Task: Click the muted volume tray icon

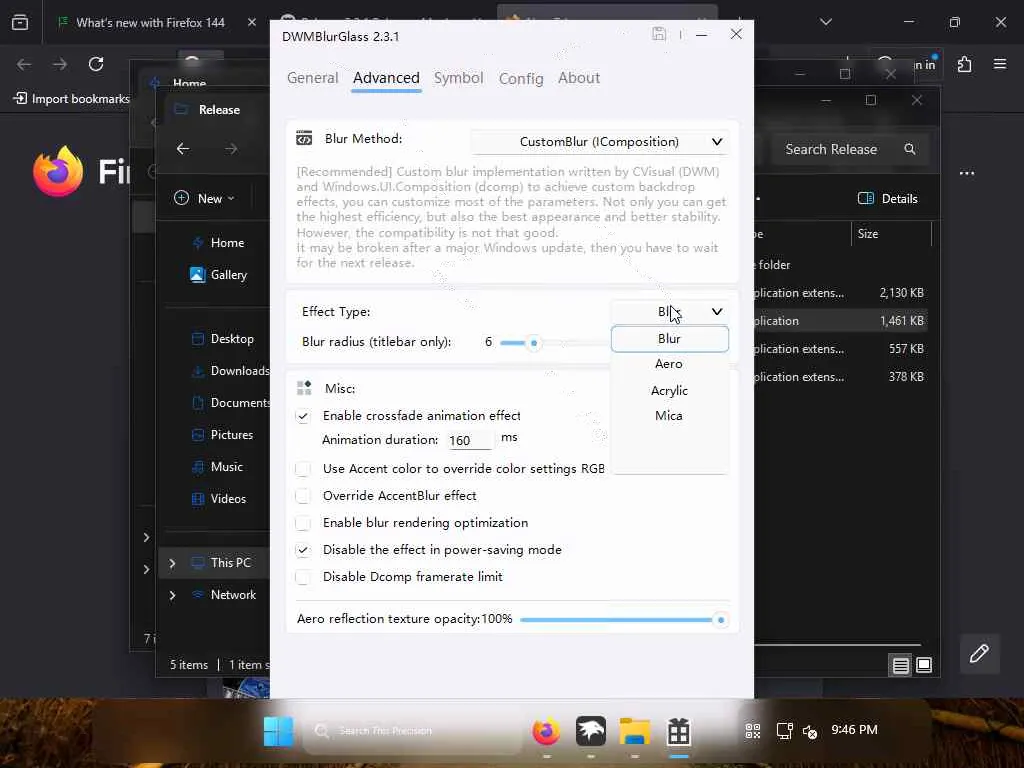Action: 810,731
